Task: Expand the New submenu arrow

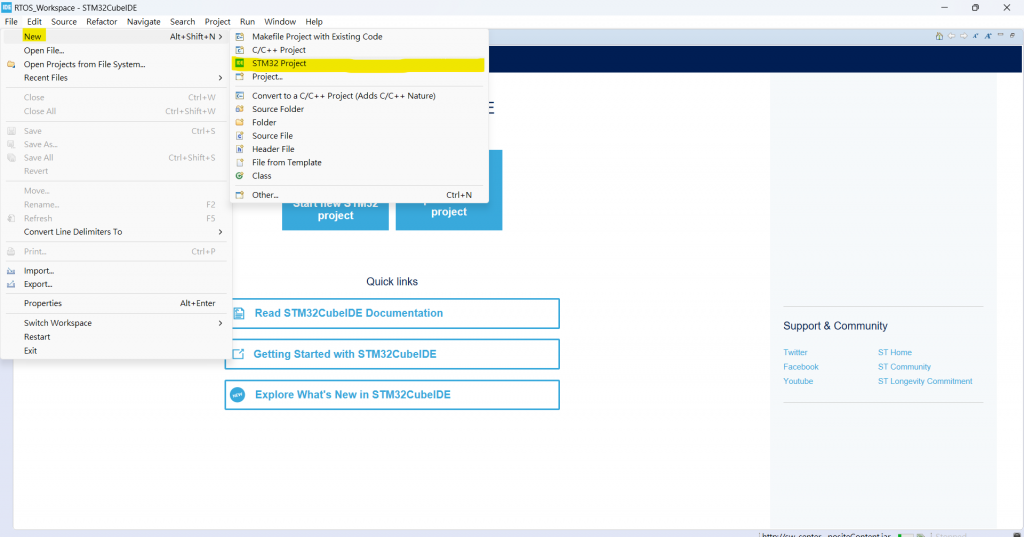Action: 221,37
